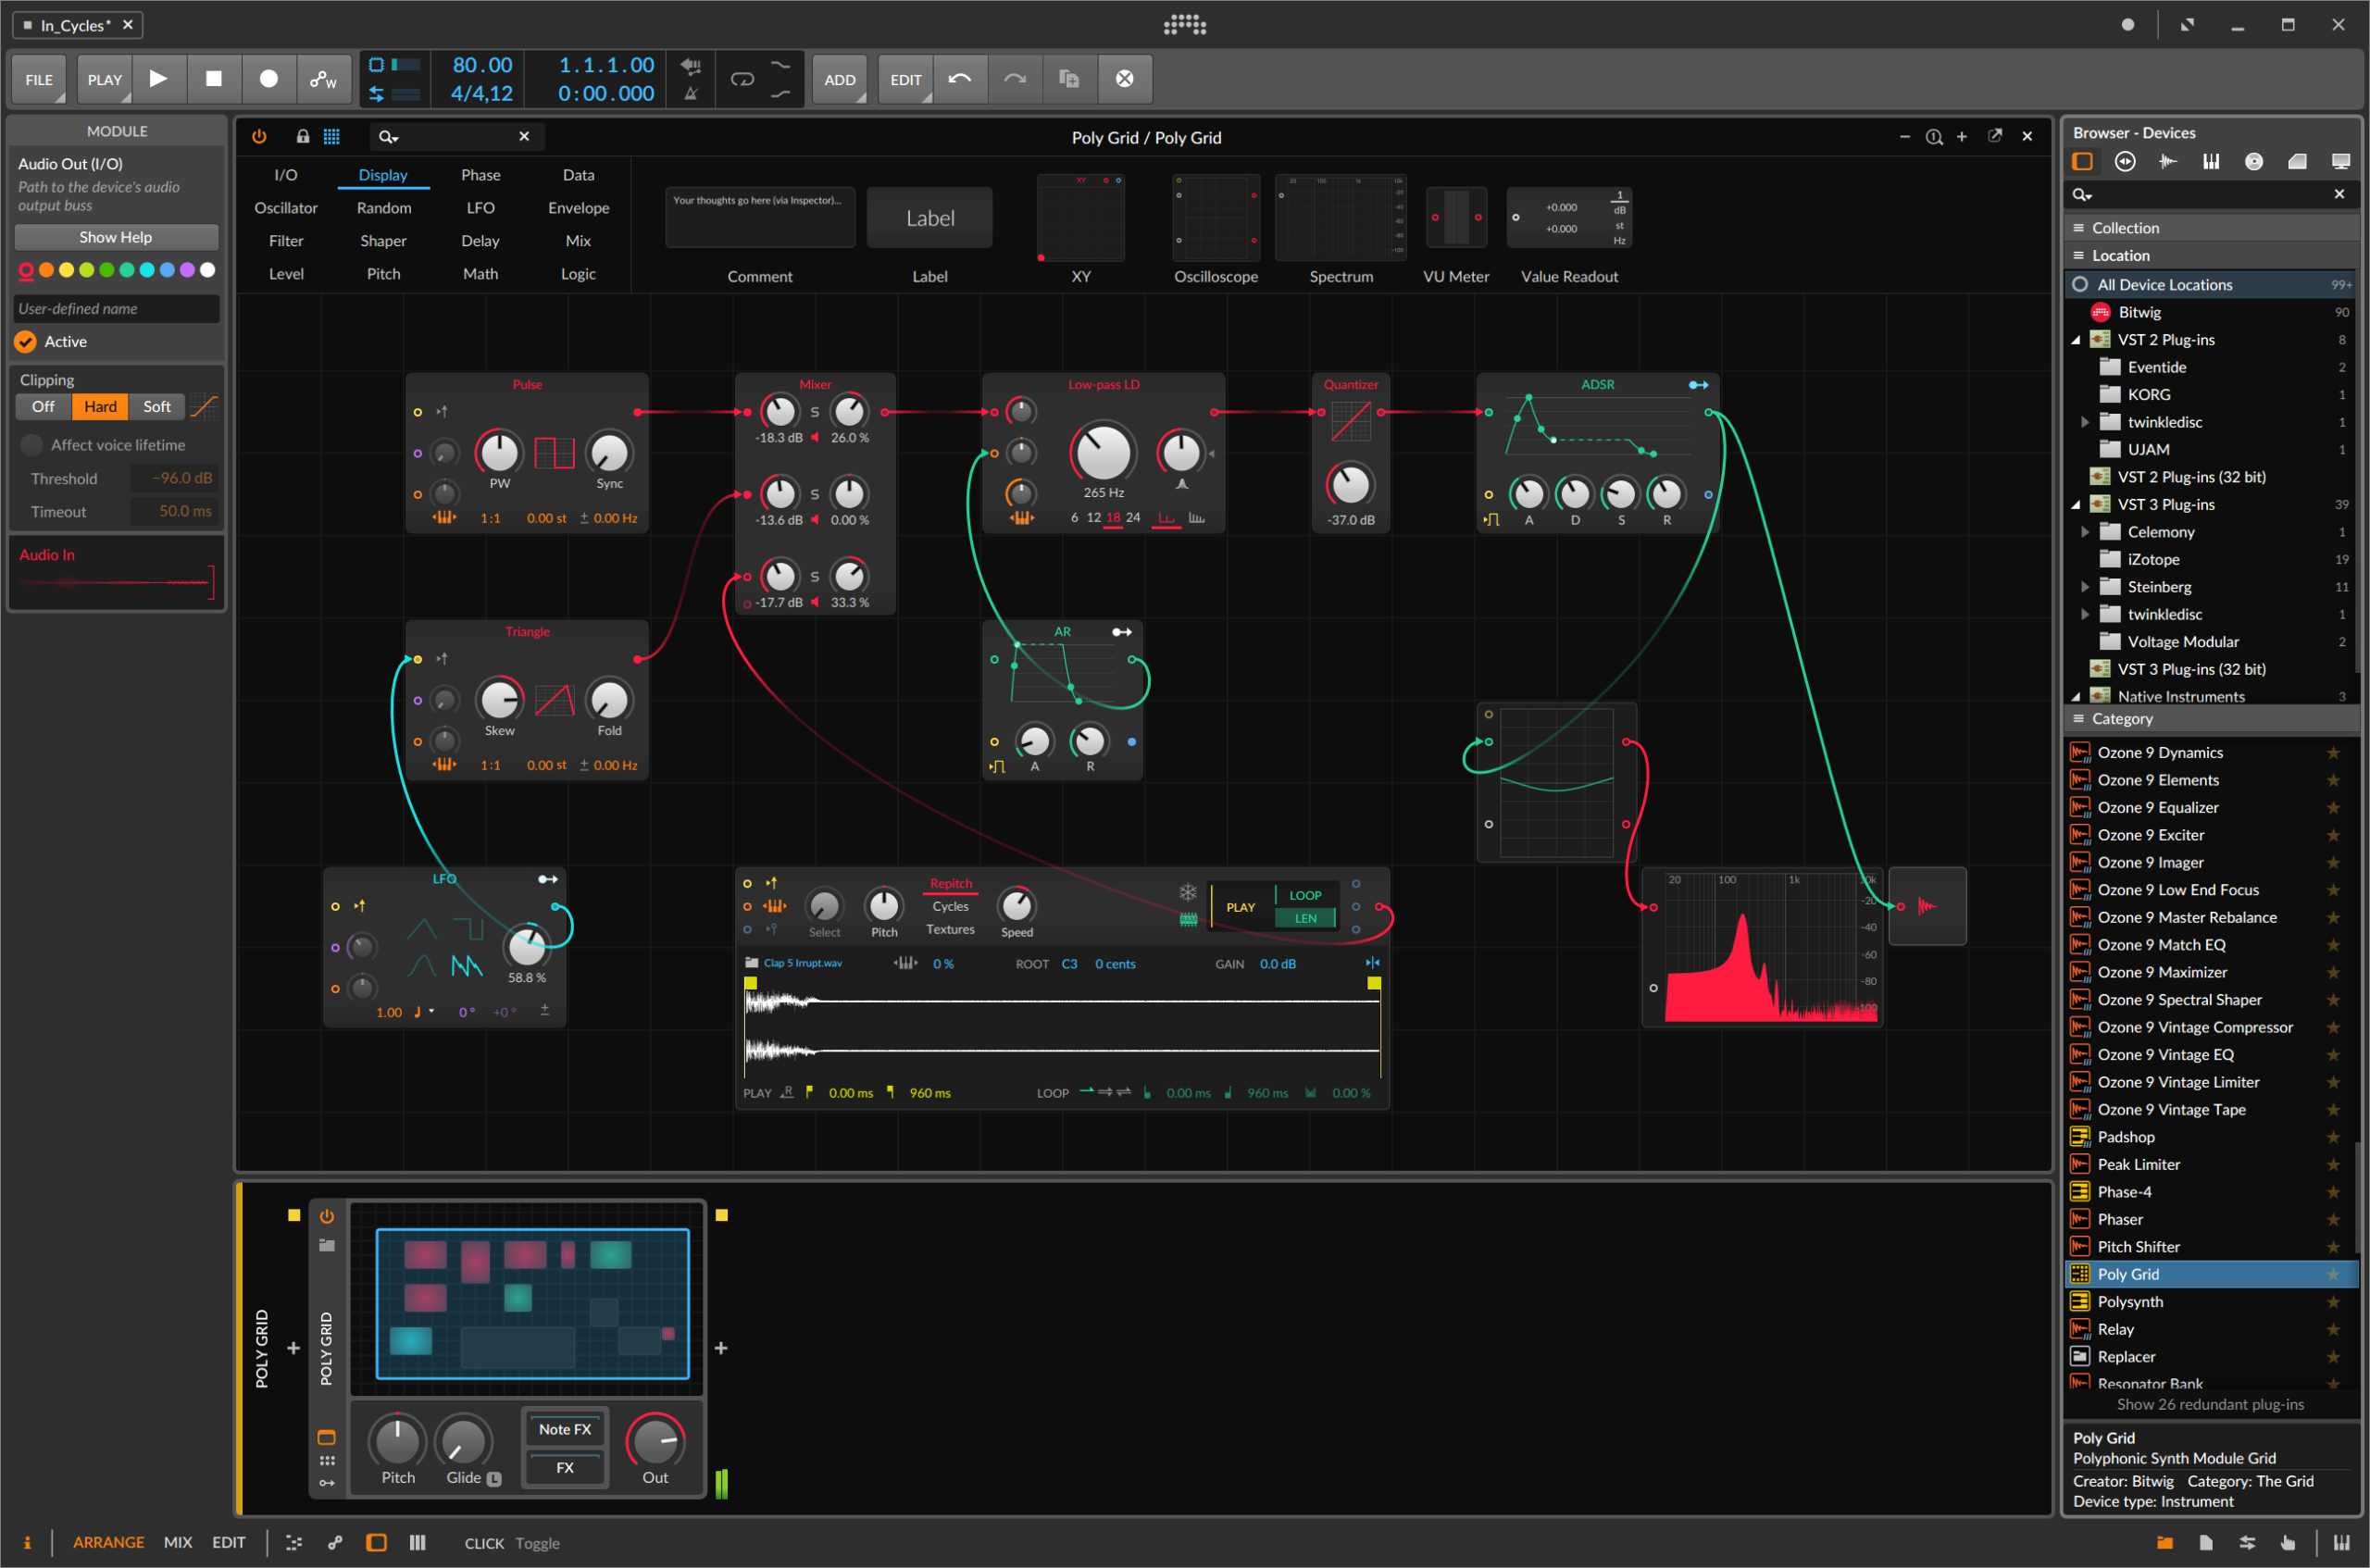Select Files monitor icon in browser
The height and width of the screenshot is (1568, 2370).
tap(2340, 161)
